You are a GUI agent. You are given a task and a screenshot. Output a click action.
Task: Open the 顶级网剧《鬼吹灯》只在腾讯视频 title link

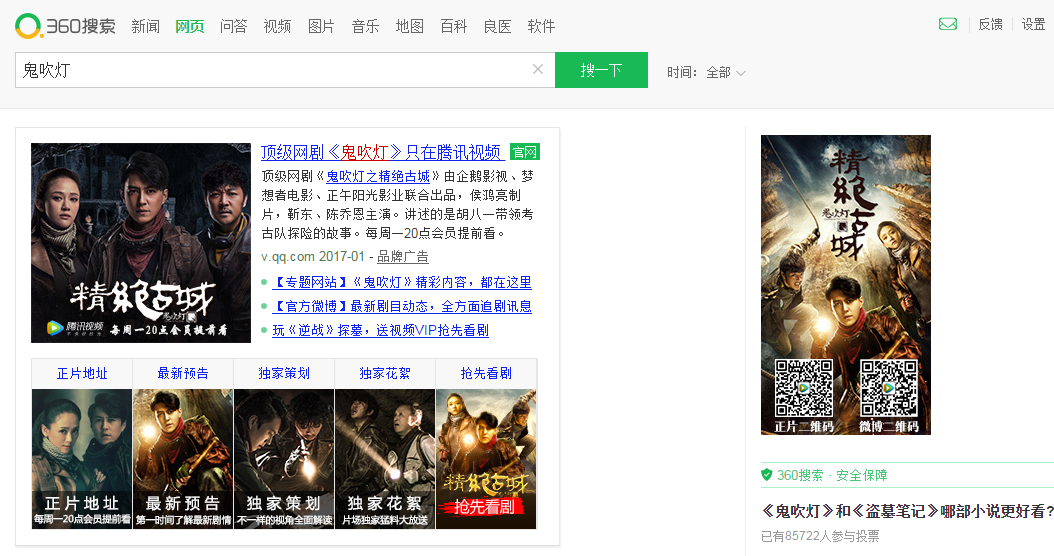[x=381, y=153]
